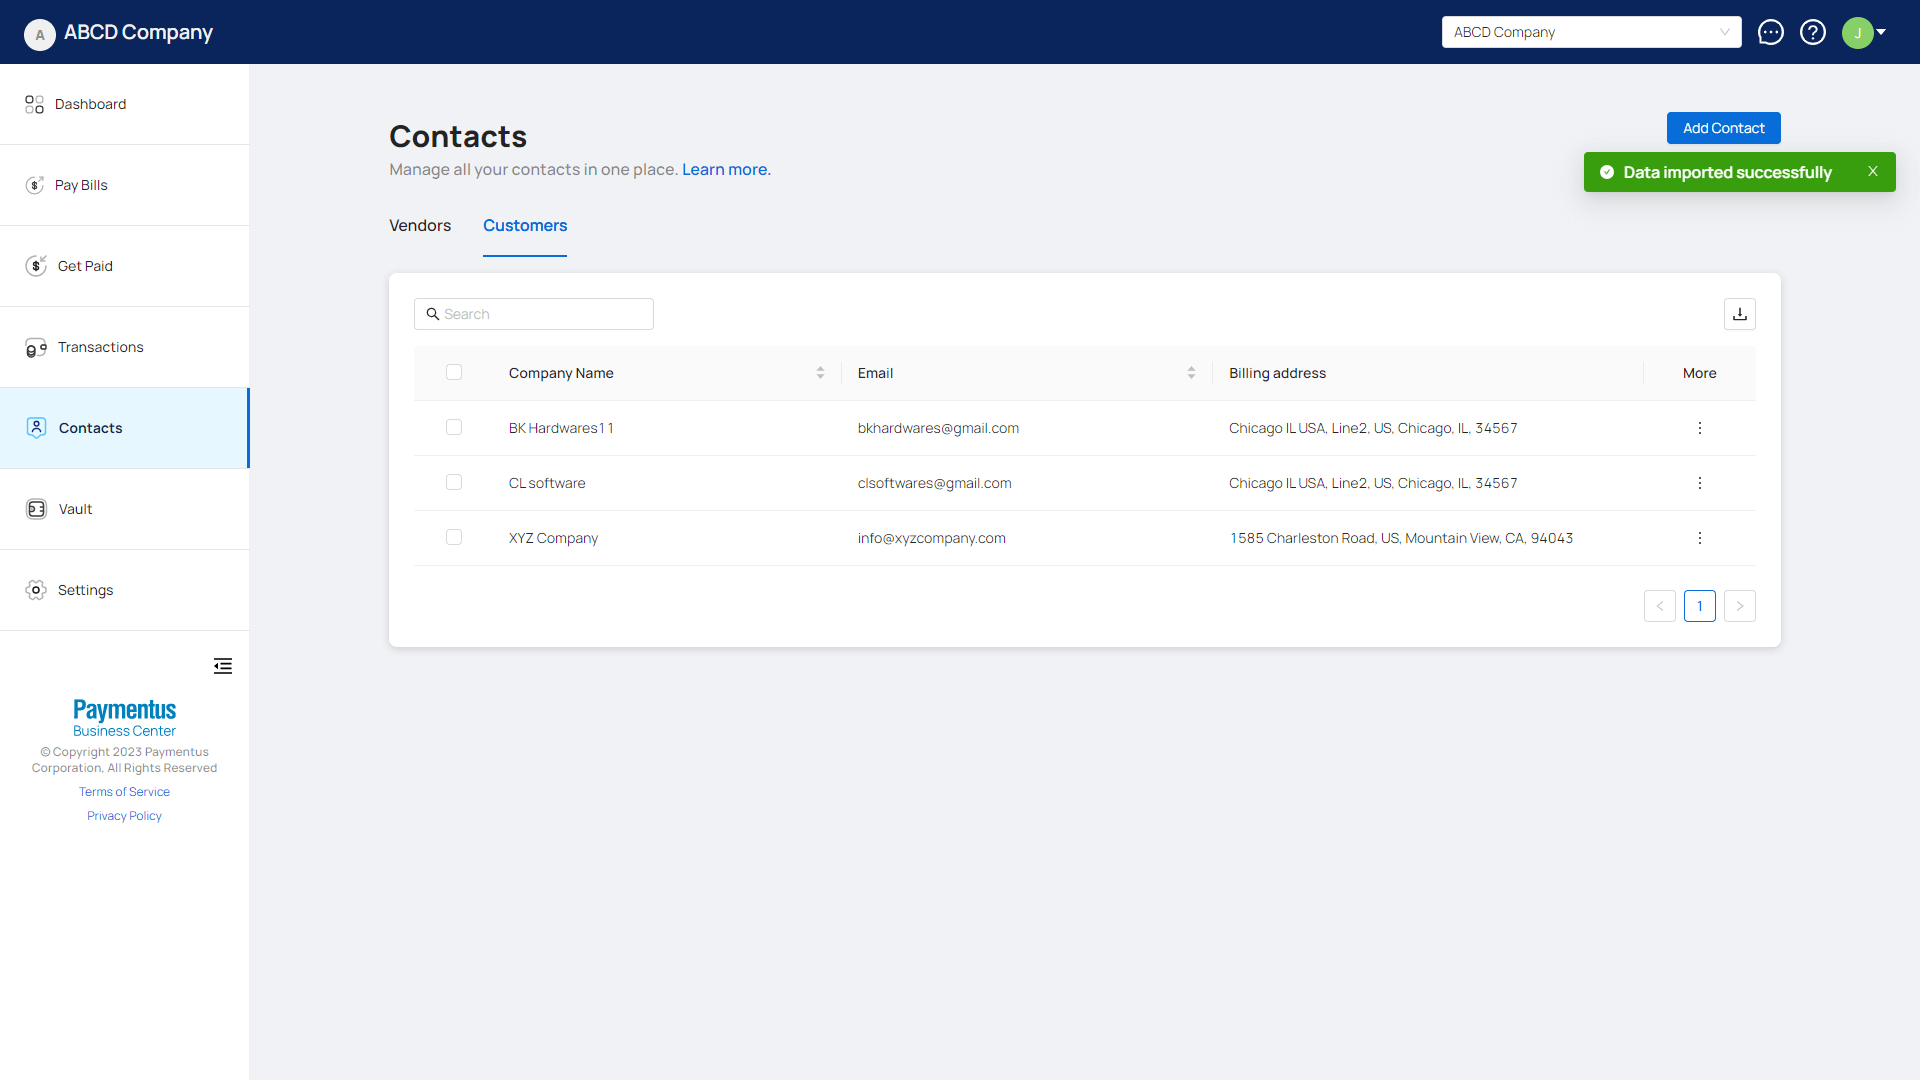Open more options for CL software

pos(1699,483)
